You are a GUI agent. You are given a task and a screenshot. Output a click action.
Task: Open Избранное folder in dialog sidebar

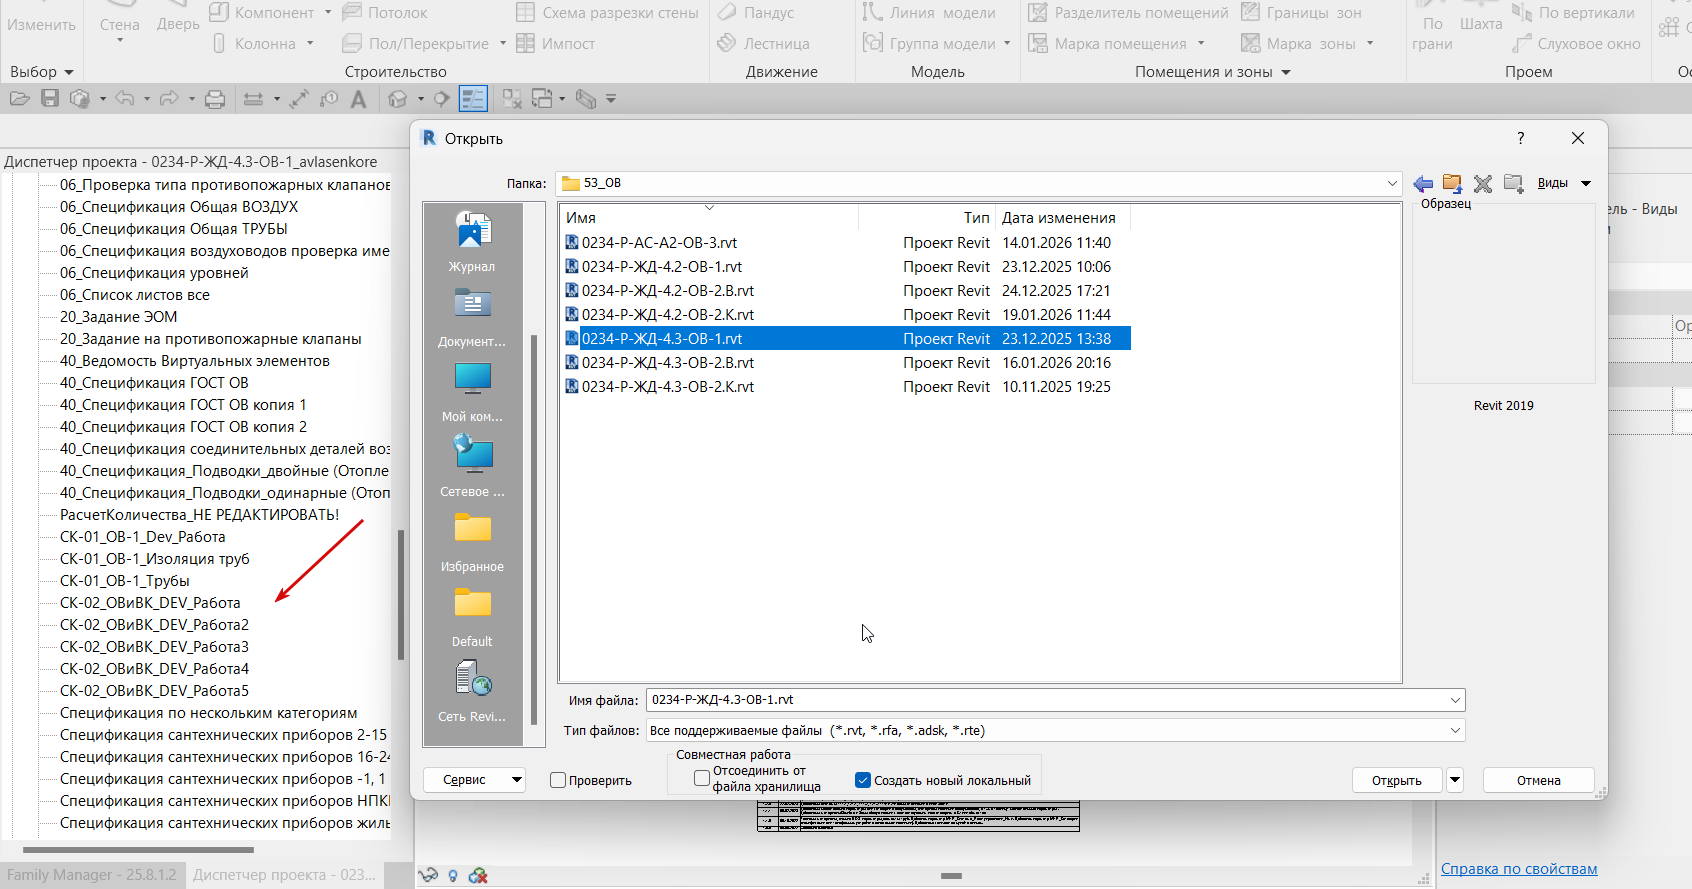[472, 541]
